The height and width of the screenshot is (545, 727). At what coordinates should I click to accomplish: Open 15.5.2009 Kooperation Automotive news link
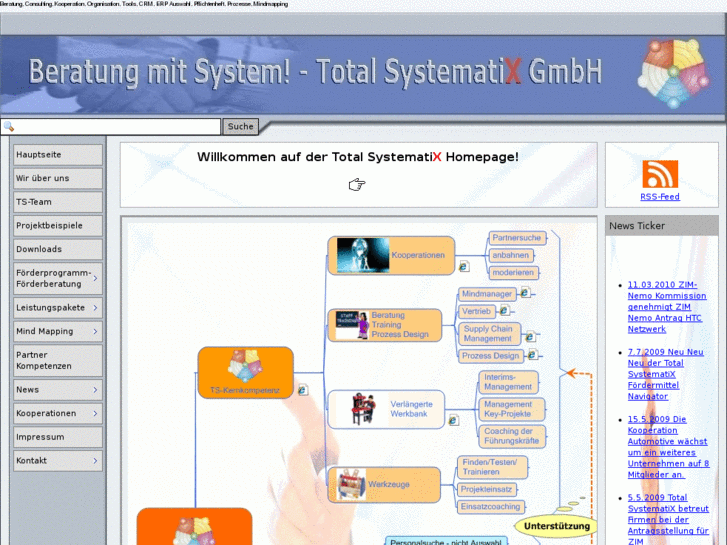click(668, 447)
